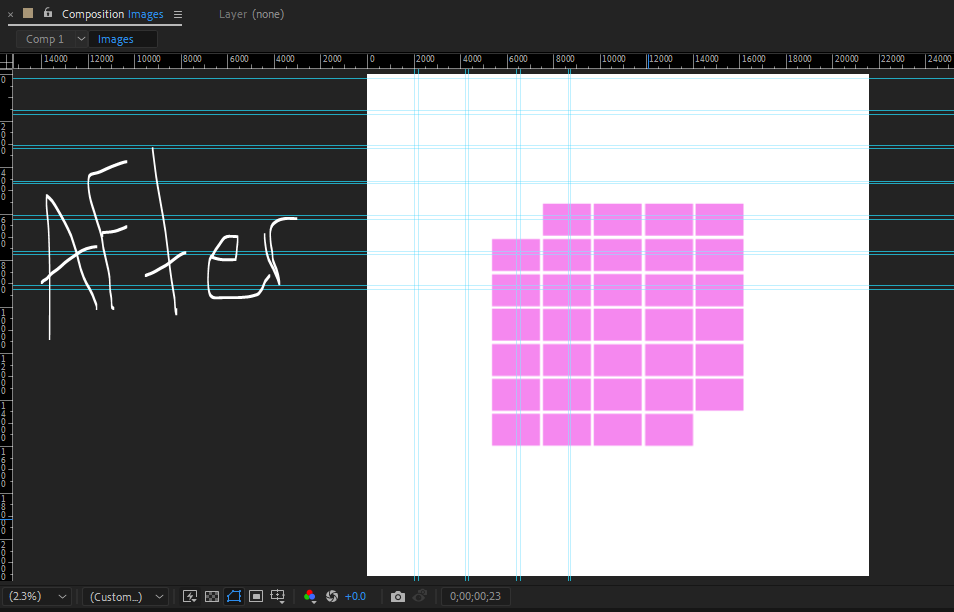Open the Composition panel menu
The image size is (954, 612).
tap(177, 14)
